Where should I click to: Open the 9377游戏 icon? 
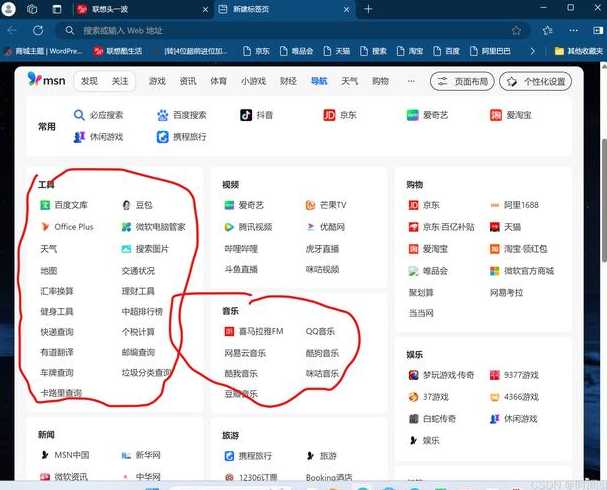pyautogui.click(x=495, y=375)
